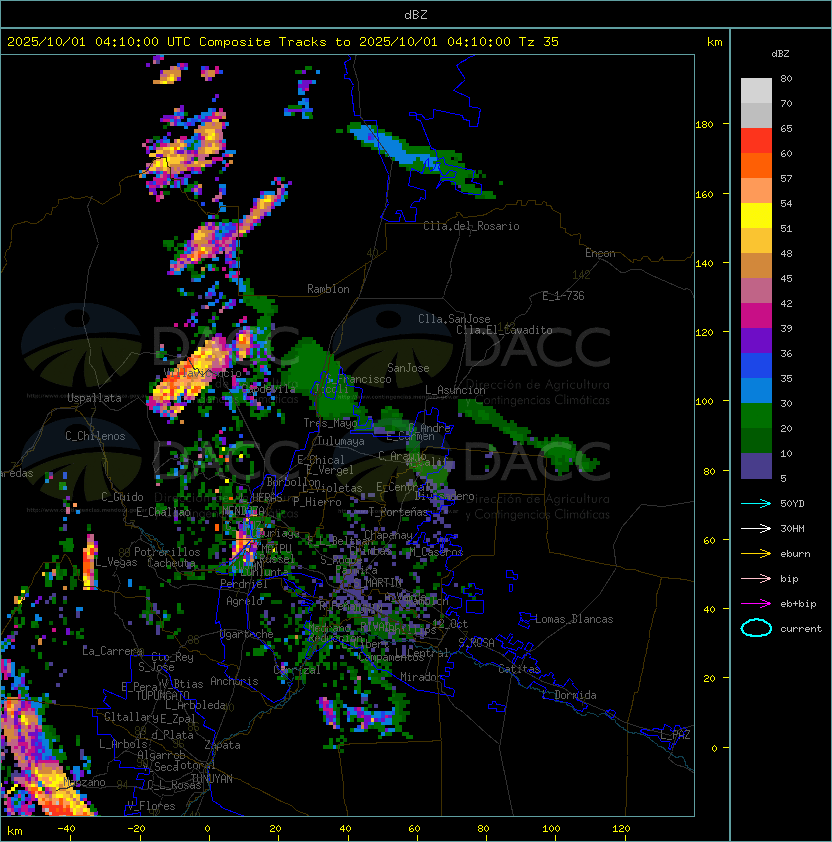Pick the bottom slate-purple swatch of dBZ scale
This screenshot has width=832, height=842.
pos(756,466)
